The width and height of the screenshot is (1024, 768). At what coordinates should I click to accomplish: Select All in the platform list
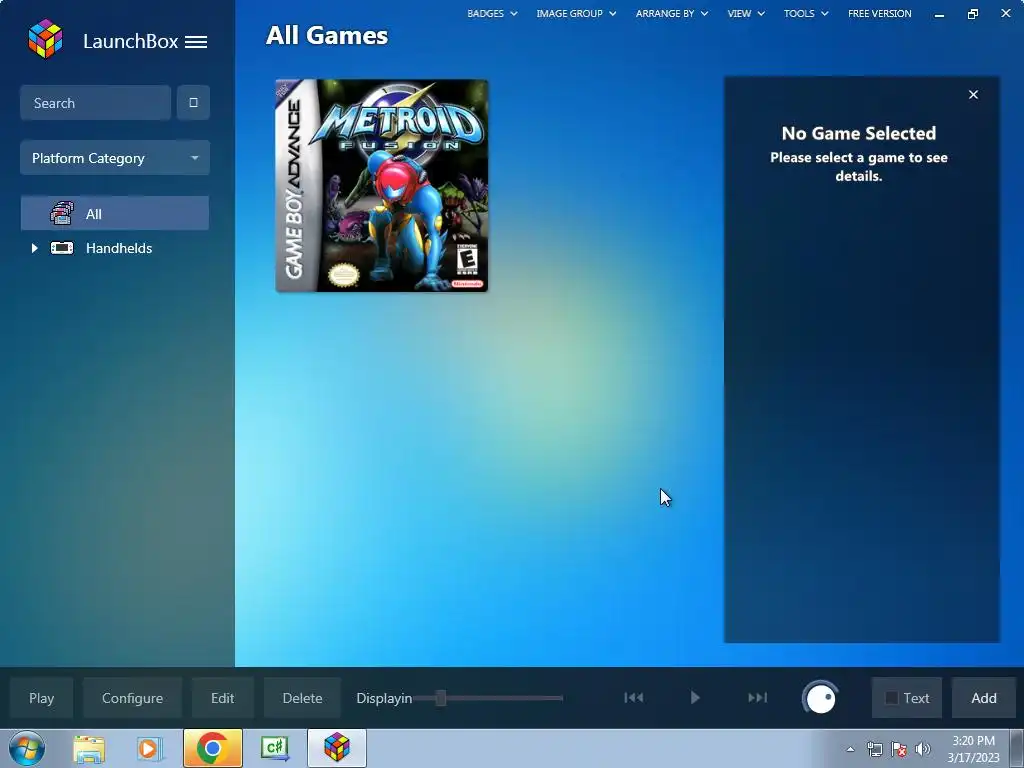(x=115, y=214)
